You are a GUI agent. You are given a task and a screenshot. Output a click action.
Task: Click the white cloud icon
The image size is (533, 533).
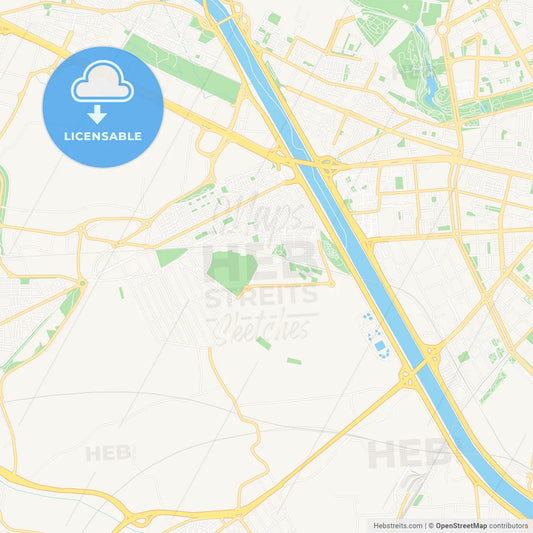click(102, 81)
